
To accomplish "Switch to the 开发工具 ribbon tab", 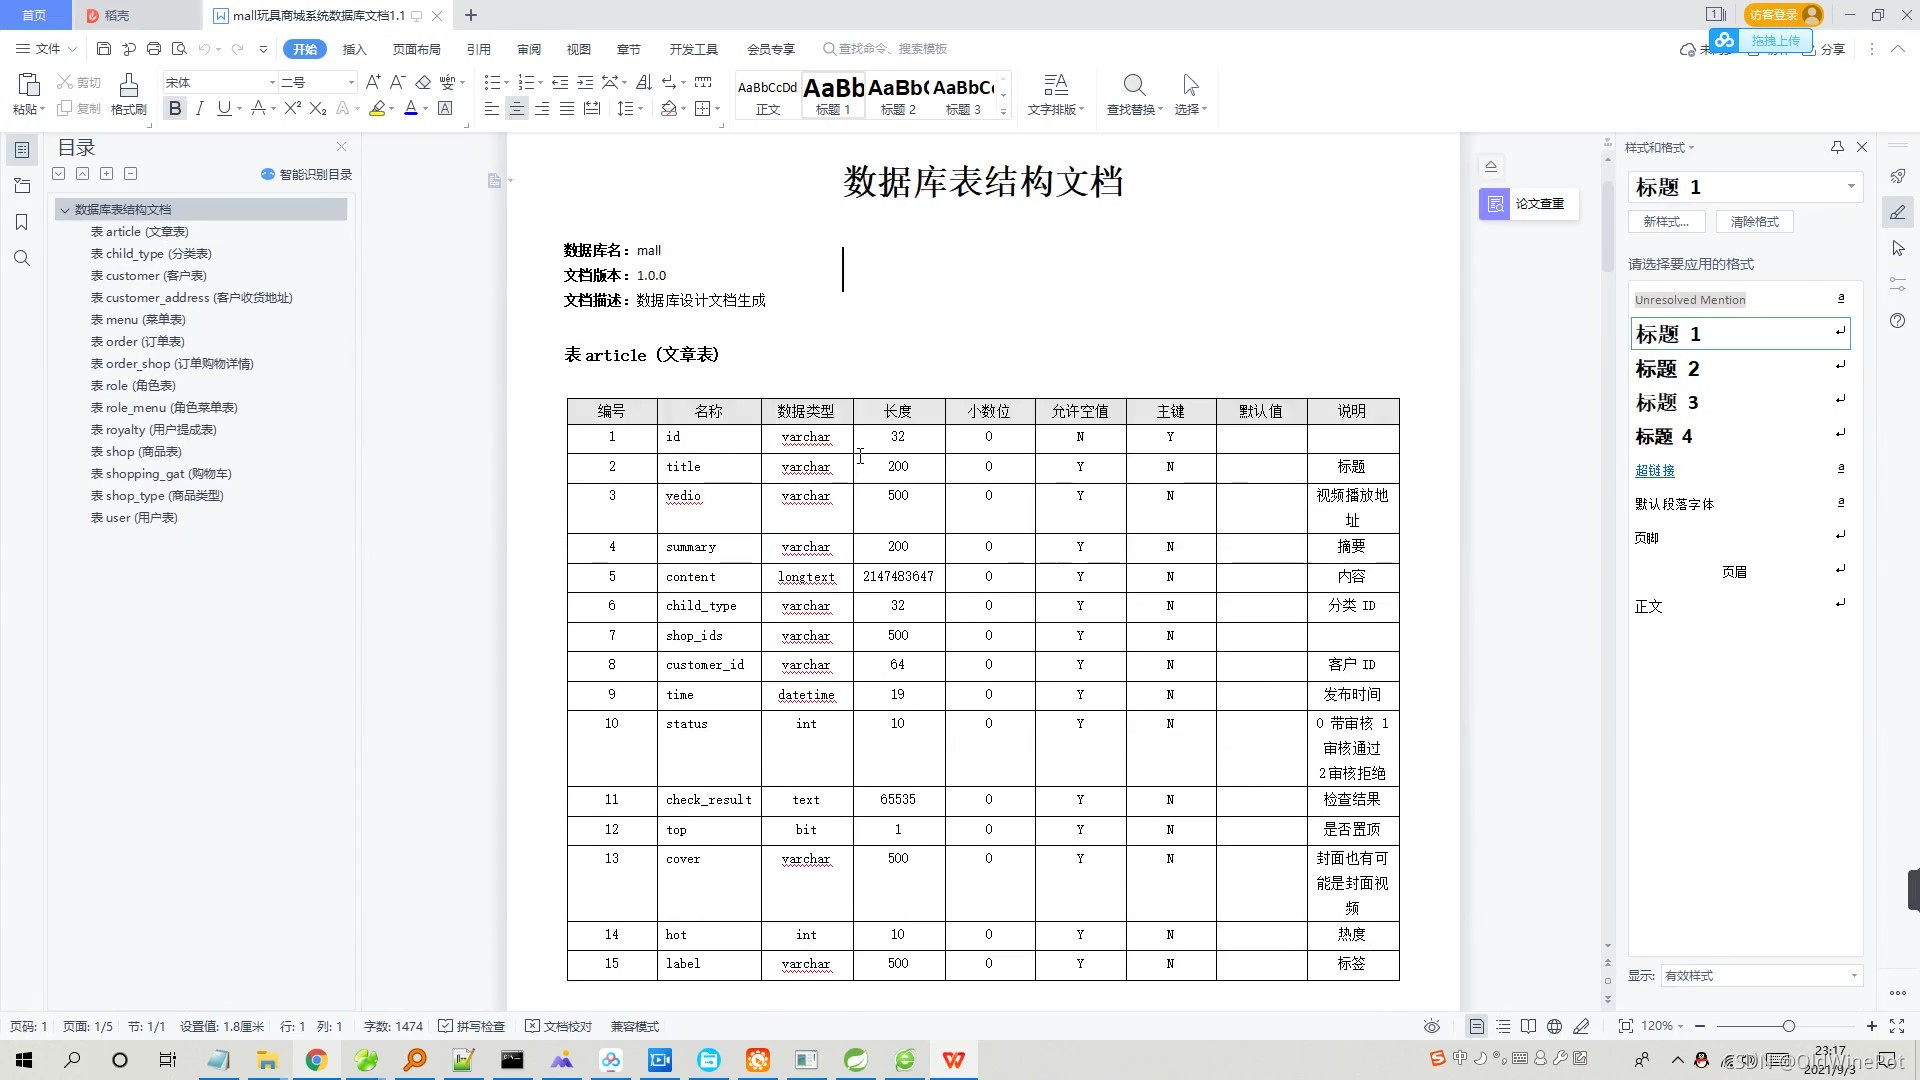I will coord(694,49).
